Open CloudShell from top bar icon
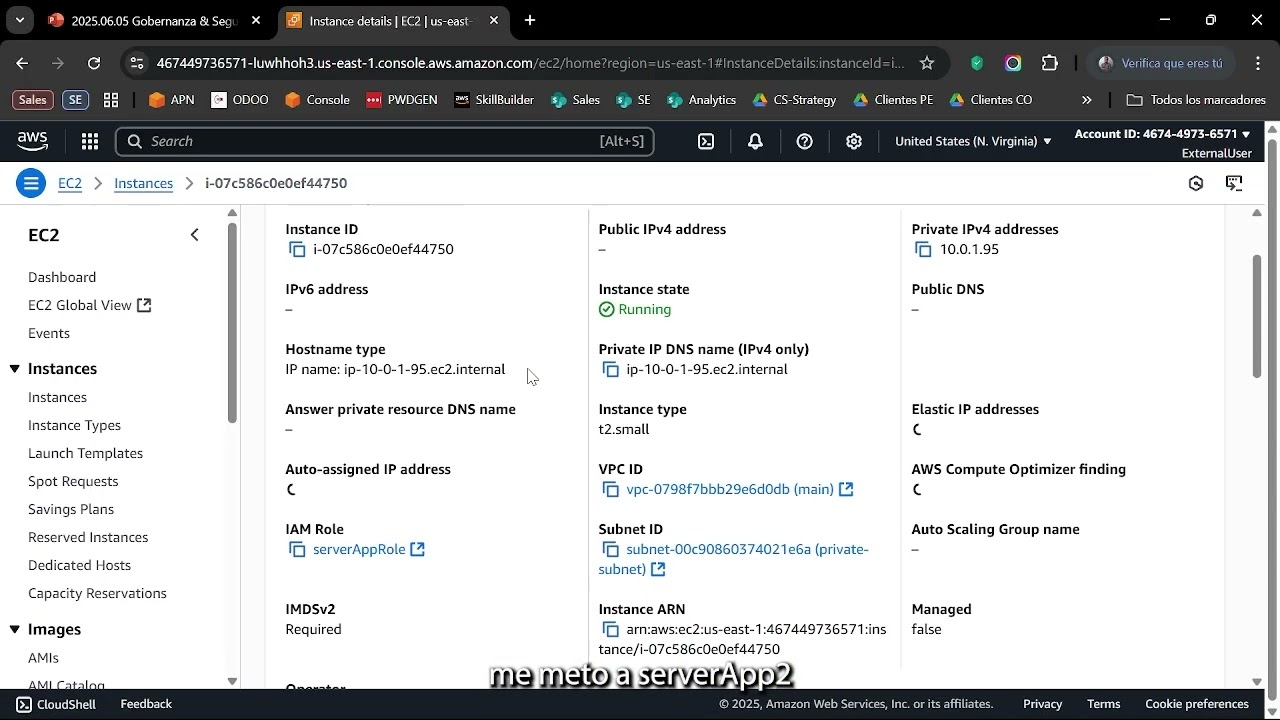 [x=706, y=141]
